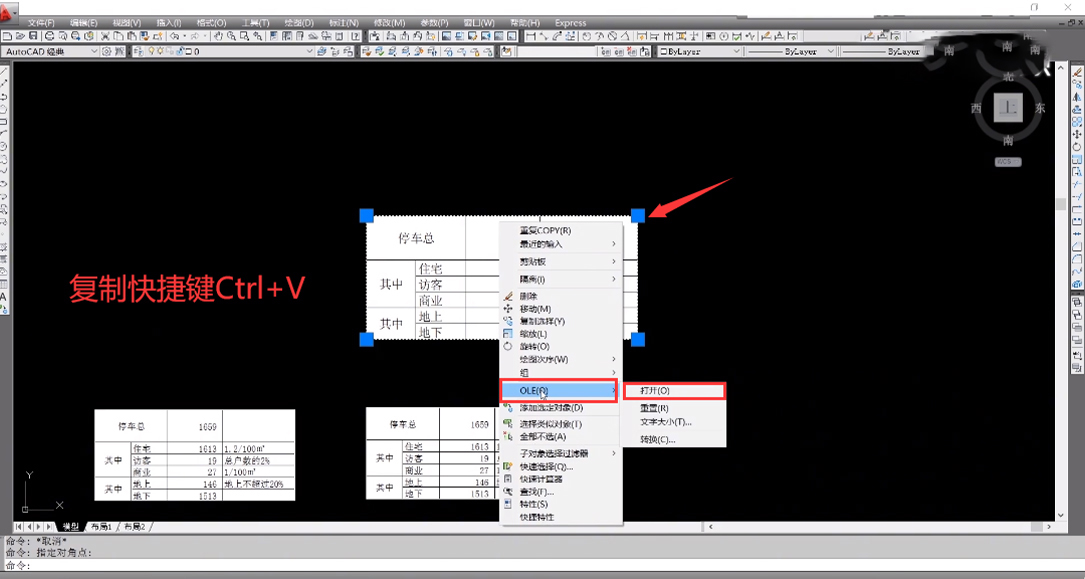
Task: Click the New drawing icon
Action: click(7, 36)
